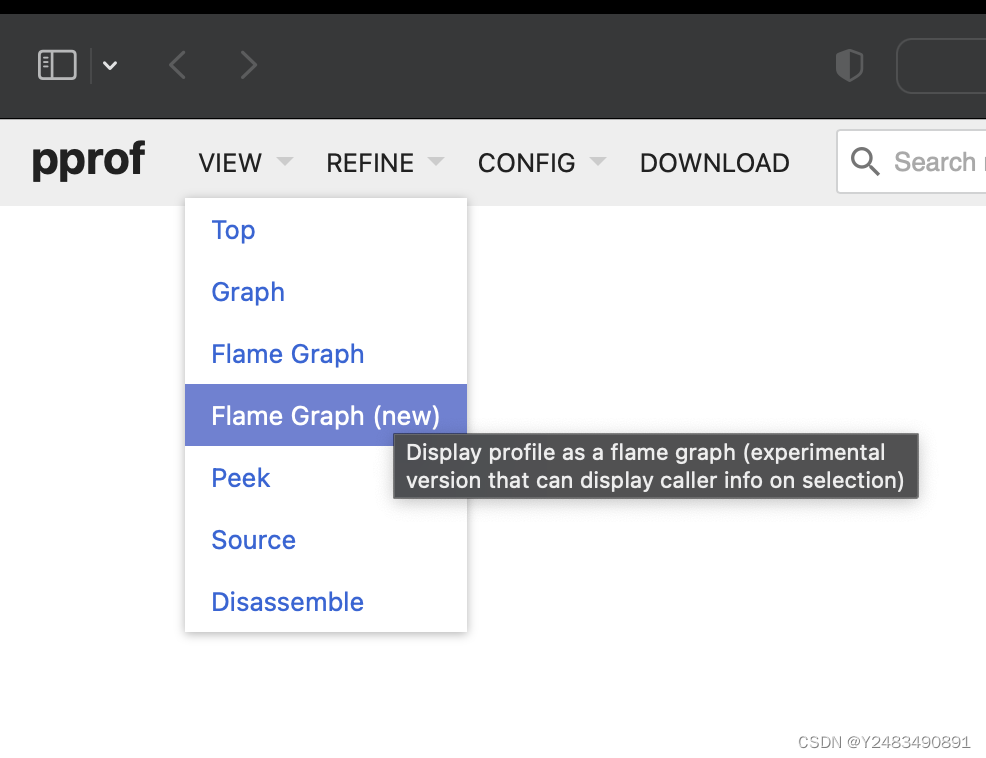Open the REFINE menu
Screen dimensions: 986x758
coord(370,163)
